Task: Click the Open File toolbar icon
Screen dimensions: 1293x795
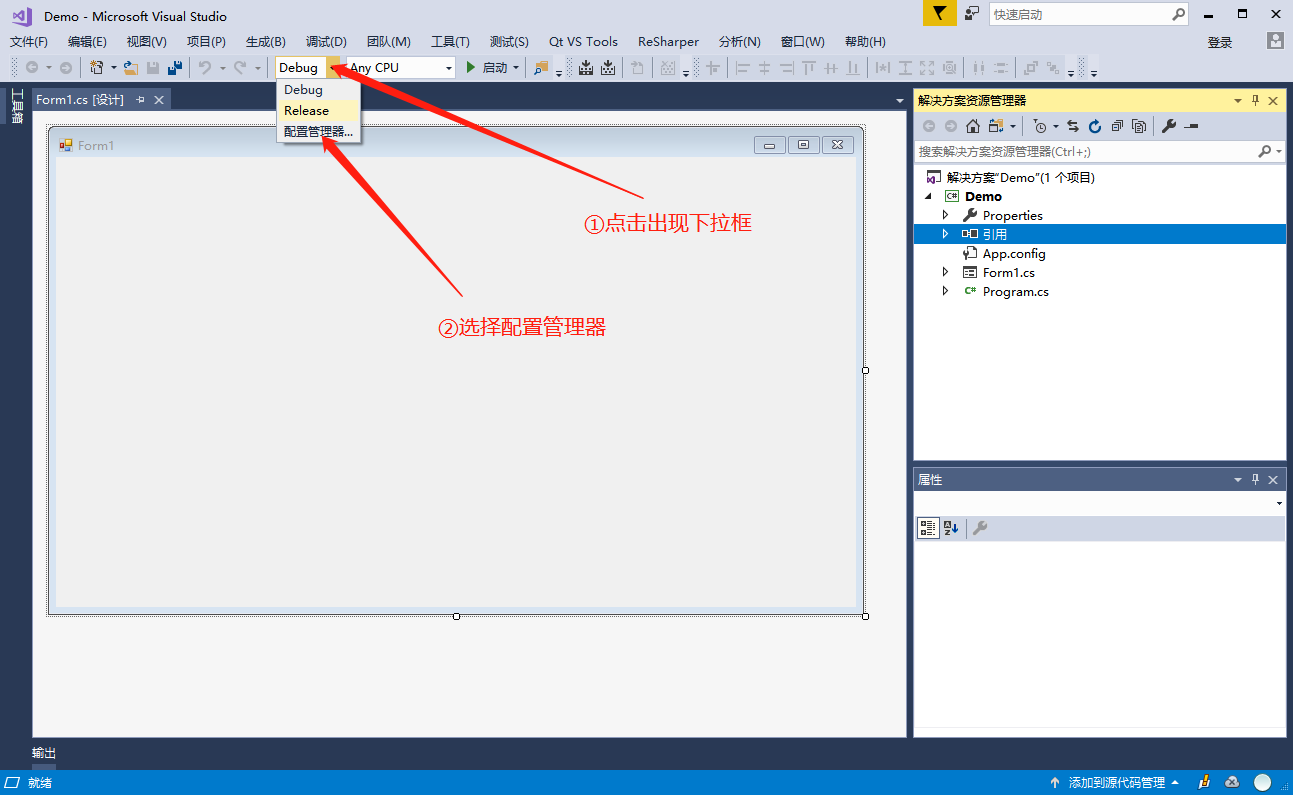Action: click(x=130, y=68)
